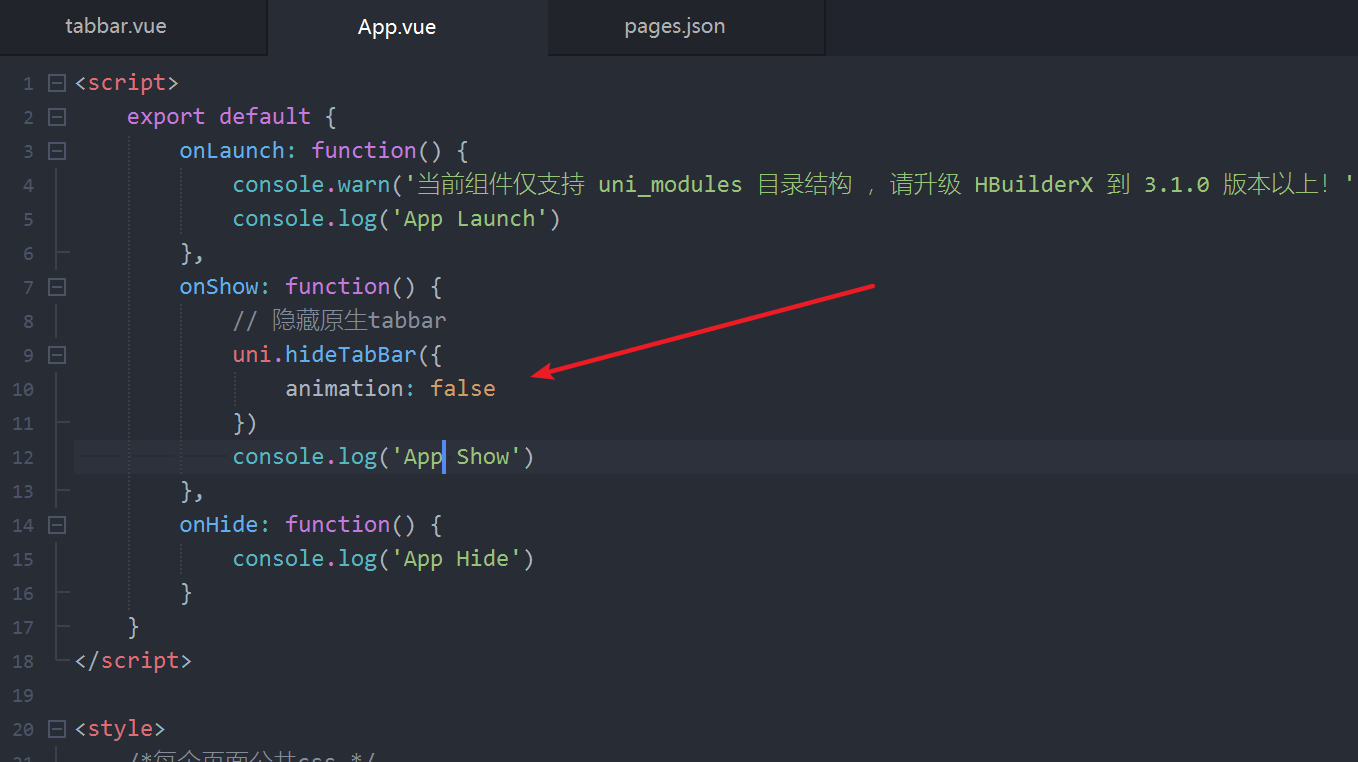The width and height of the screenshot is (1358, 762).
Task: Click the closing </script> tag on line 18
Action: coord(133,660)
